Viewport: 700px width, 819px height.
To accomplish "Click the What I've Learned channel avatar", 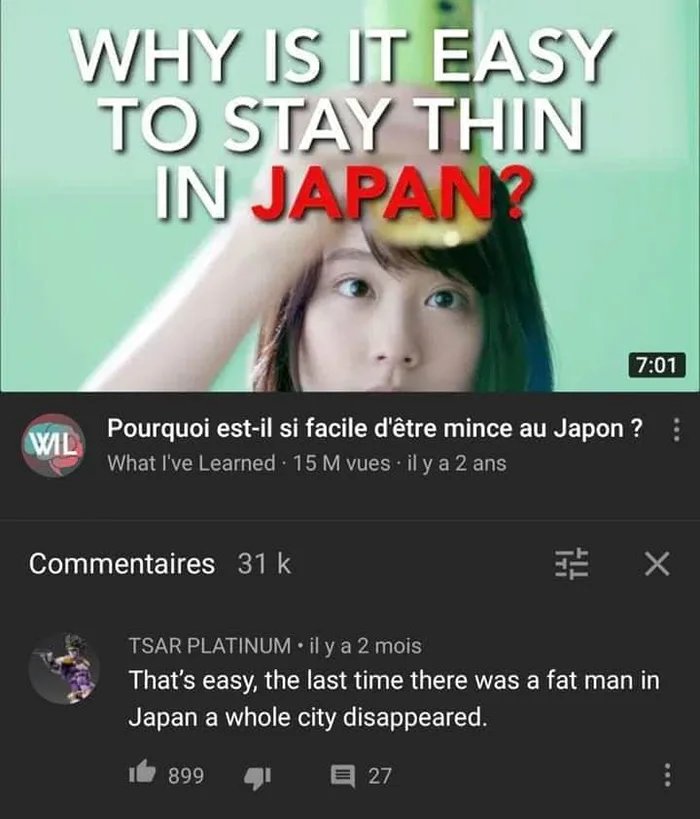I will [x=53, y=444].
